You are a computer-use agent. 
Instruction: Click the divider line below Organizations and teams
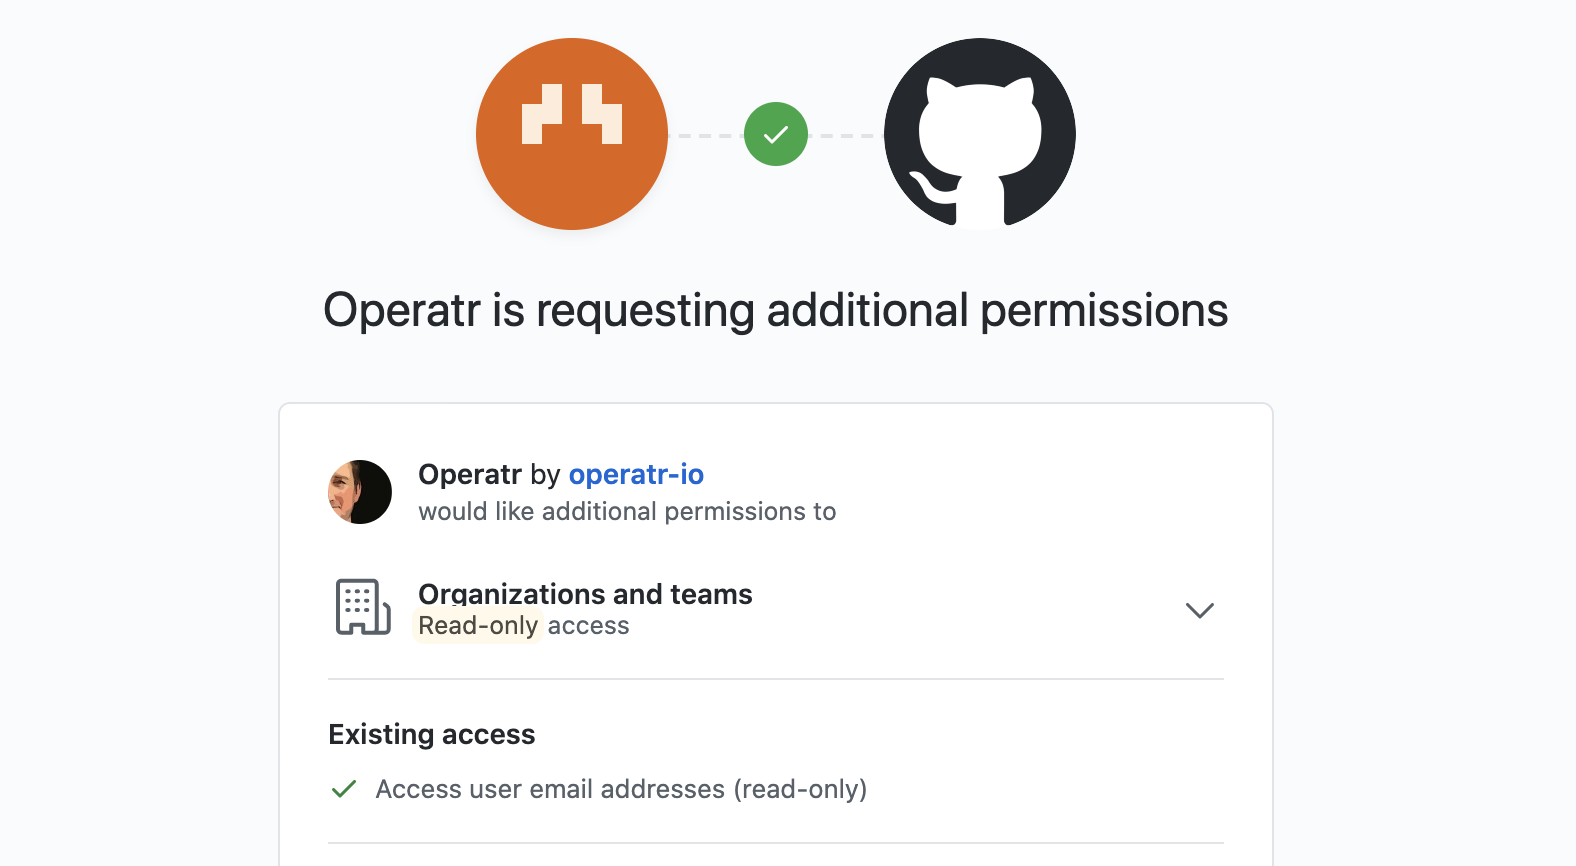775,679
